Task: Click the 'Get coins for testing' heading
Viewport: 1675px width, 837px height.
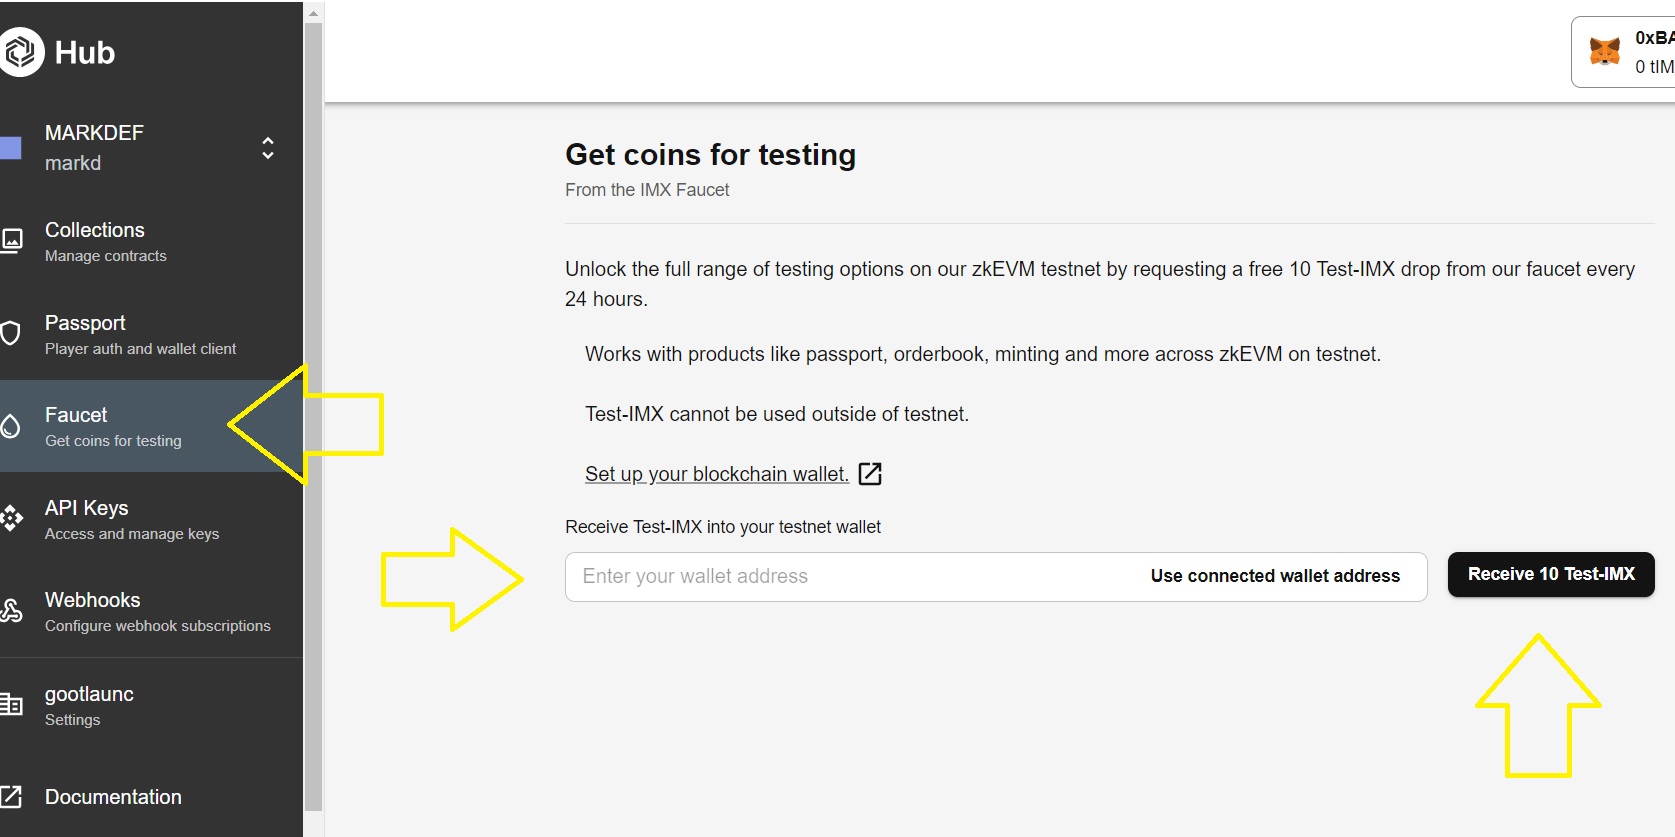Action: coord(710,155)
